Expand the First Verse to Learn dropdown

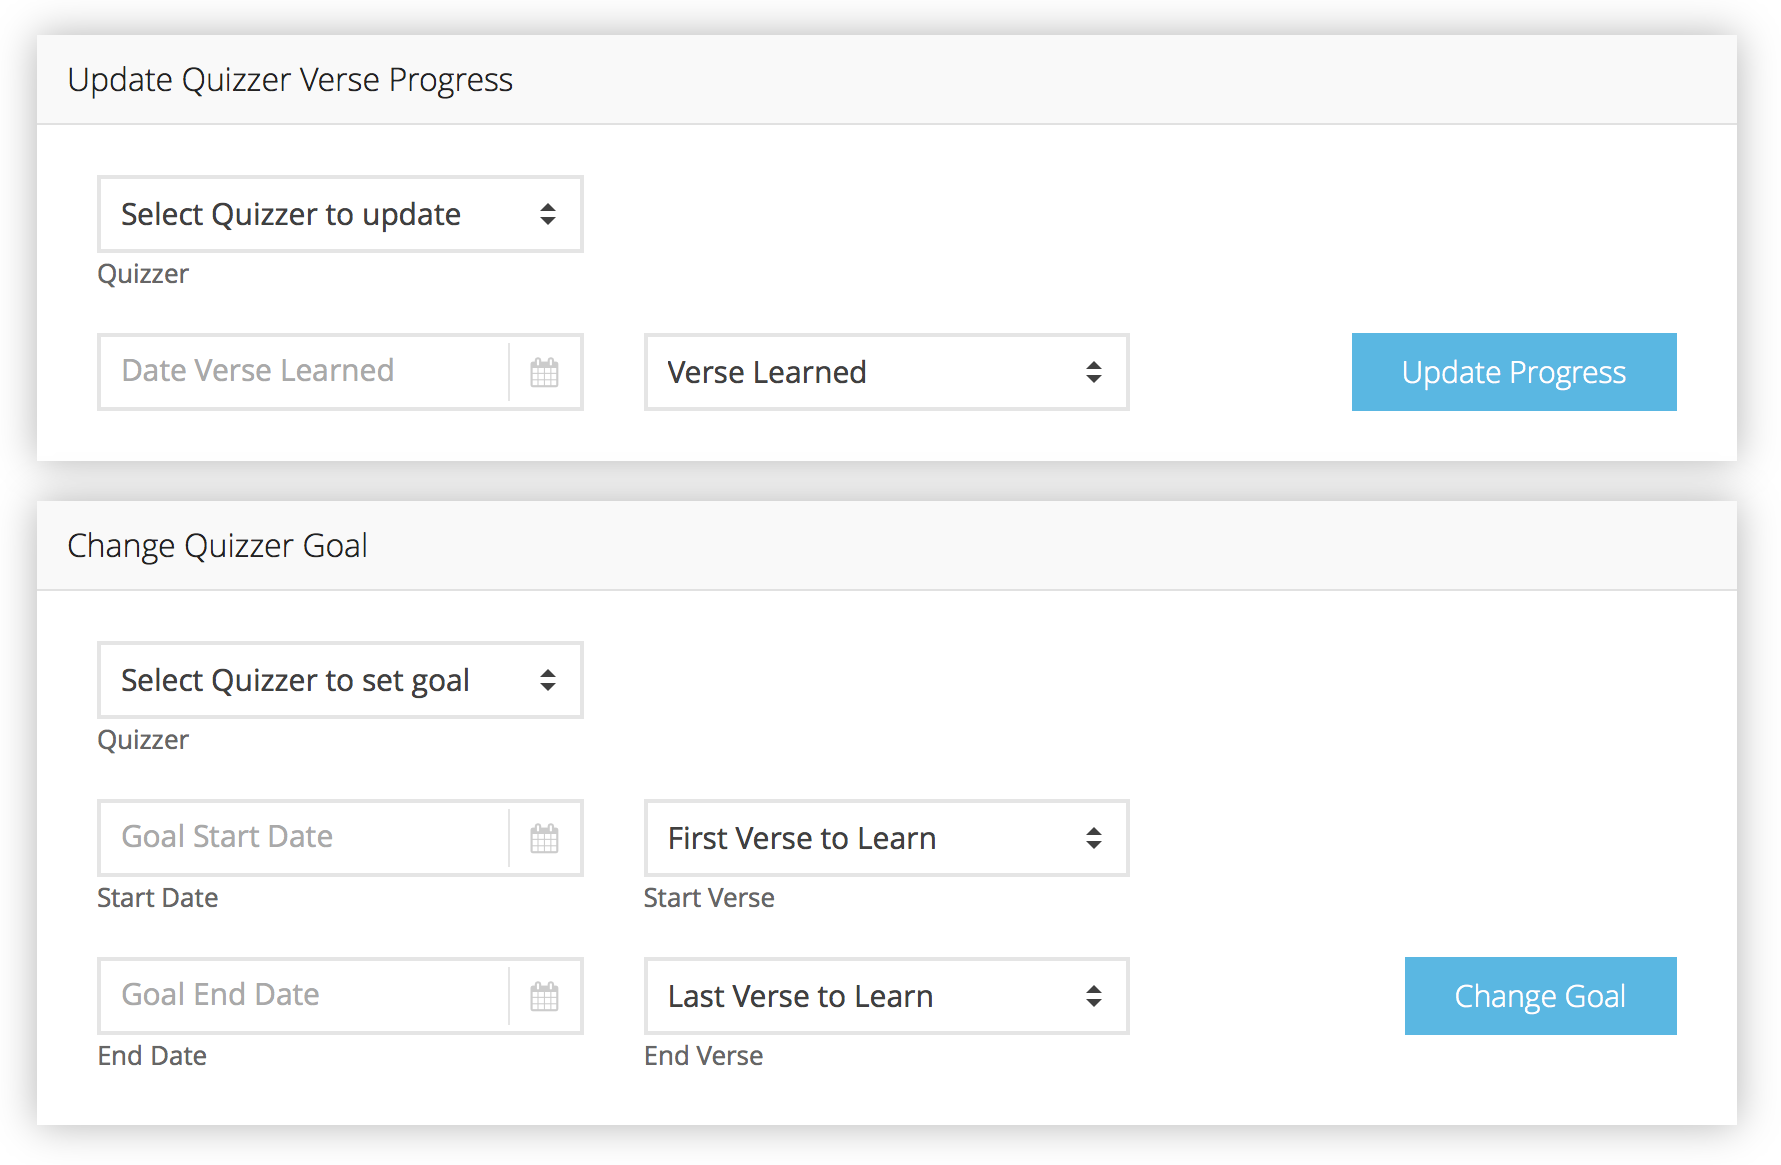coord(886,839)
